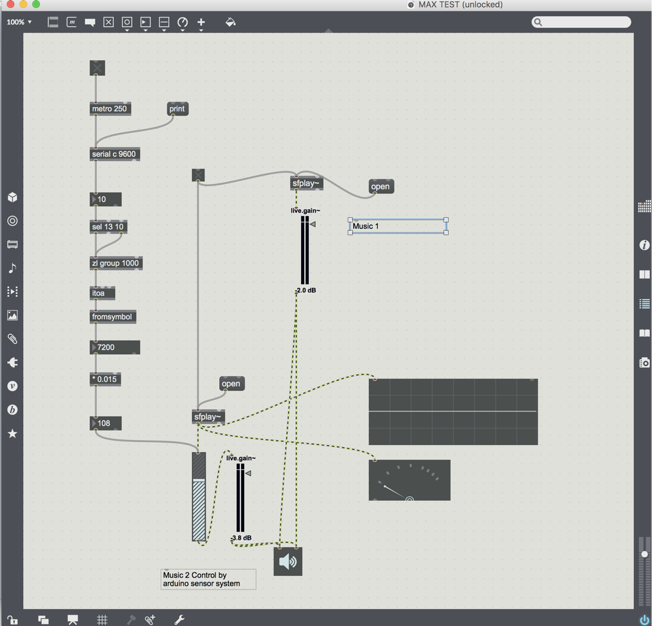Select the * 0.015 multiply object
The width and height of the screenshot is (652, 626).
[x=105, y=379]
